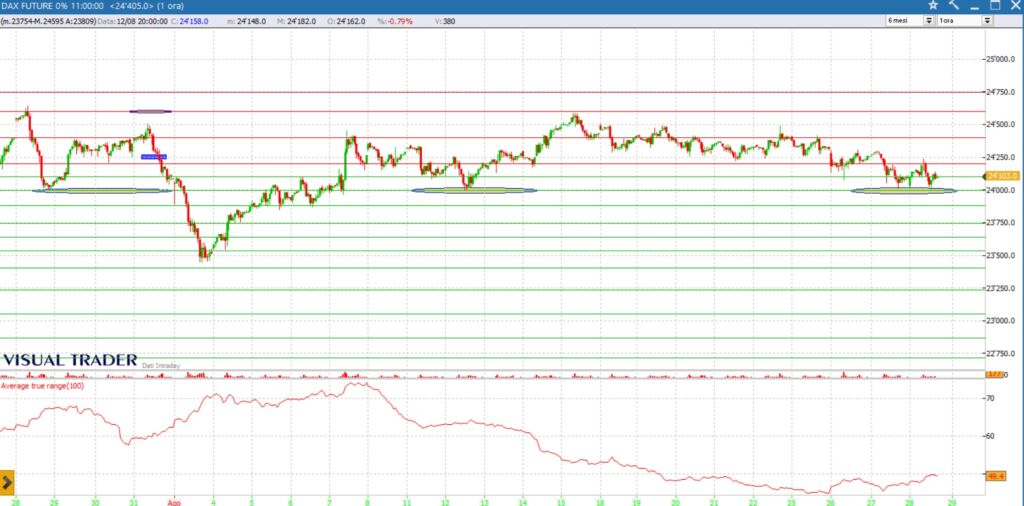
Task: Click the maximum value M: 24'182.0
Action: 296,22
